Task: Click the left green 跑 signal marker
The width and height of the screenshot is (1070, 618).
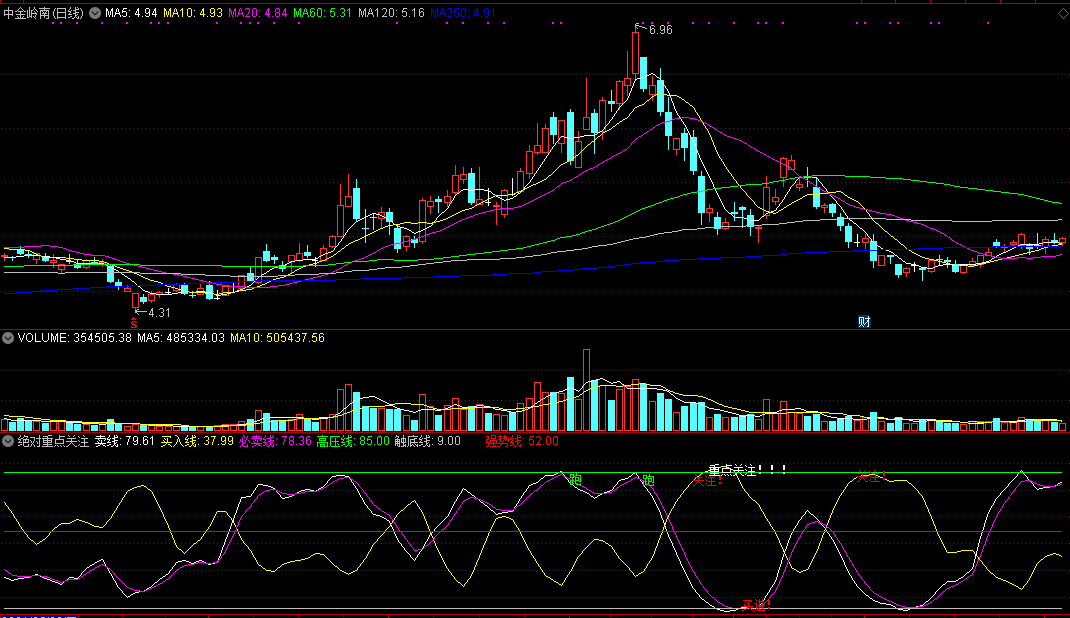Action: coord(575,480)
